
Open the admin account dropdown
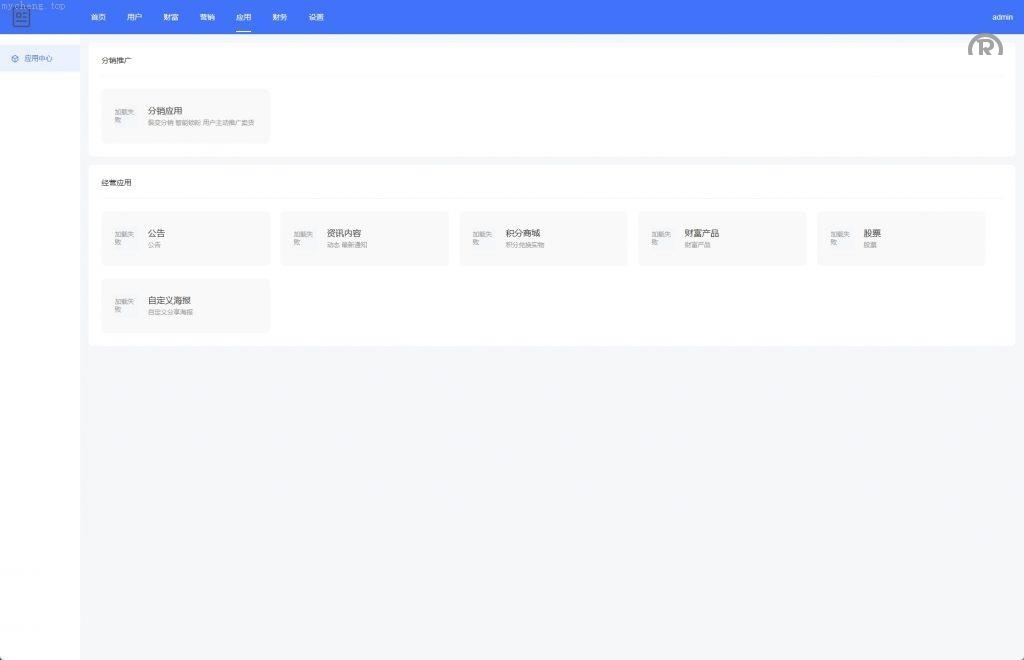pyautogui.click(x=1002, y=17)
